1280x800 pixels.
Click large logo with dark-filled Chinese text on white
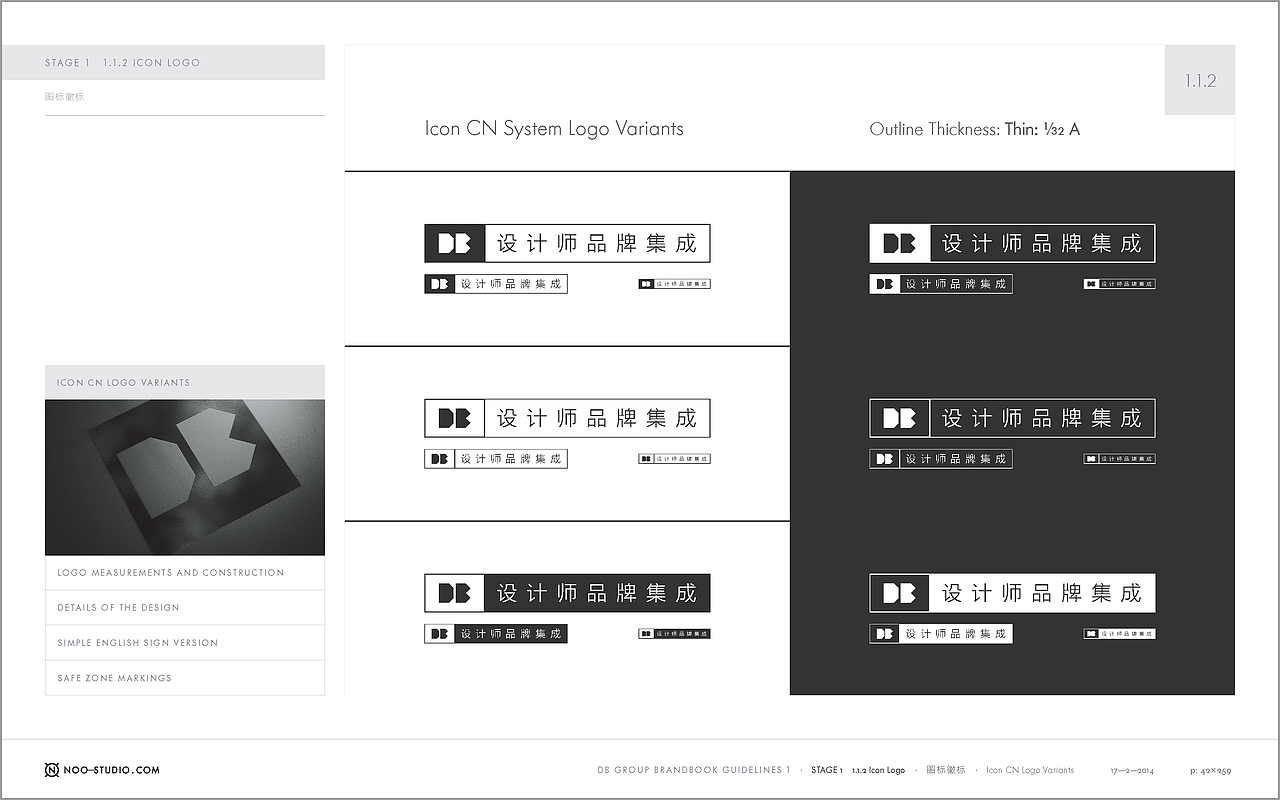567,593
